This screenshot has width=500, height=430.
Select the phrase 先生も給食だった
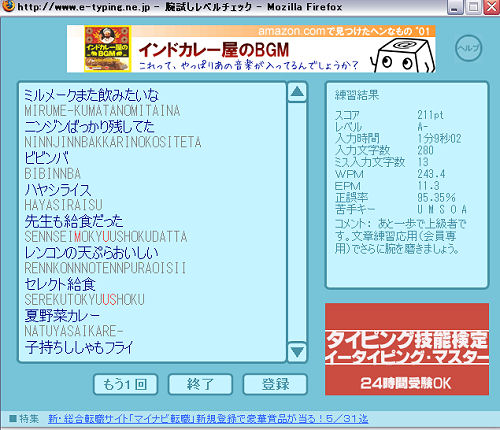point(74,221)
